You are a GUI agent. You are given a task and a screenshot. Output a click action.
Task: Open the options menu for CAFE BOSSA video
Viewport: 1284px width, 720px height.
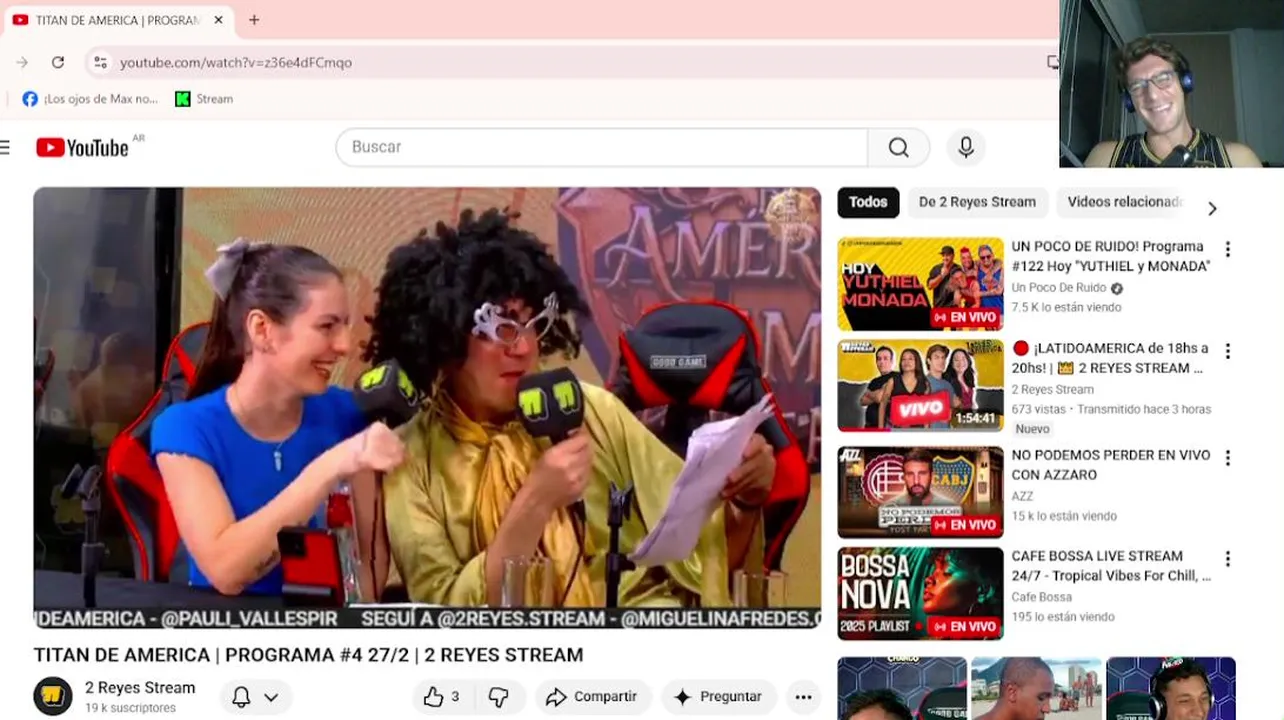1228,559
